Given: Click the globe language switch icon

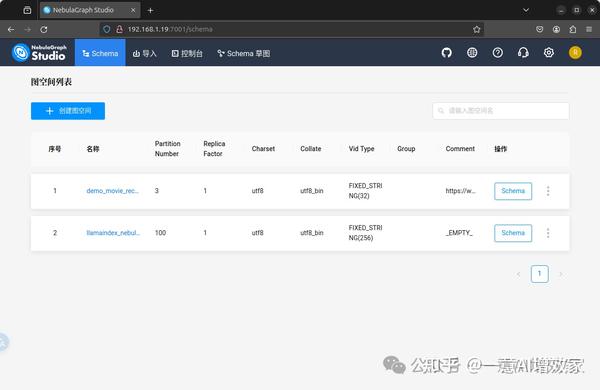Looking at the screenshot, I should 472,52.
